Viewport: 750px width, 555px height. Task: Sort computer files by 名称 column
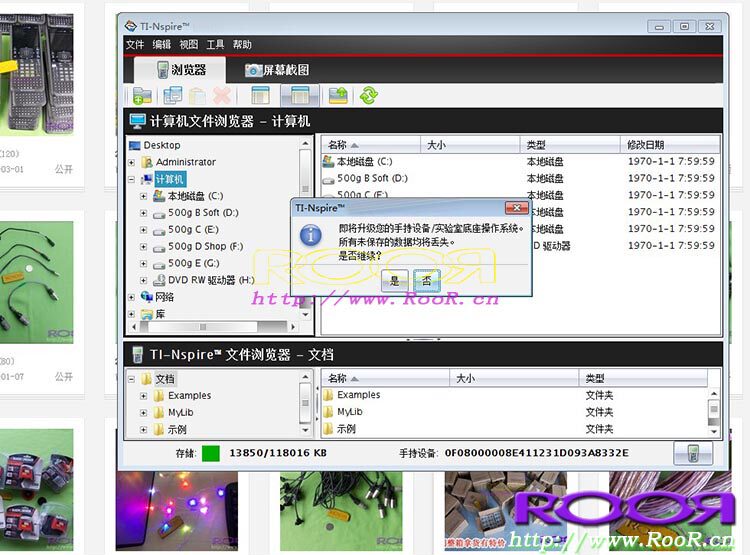coord(371,144)
